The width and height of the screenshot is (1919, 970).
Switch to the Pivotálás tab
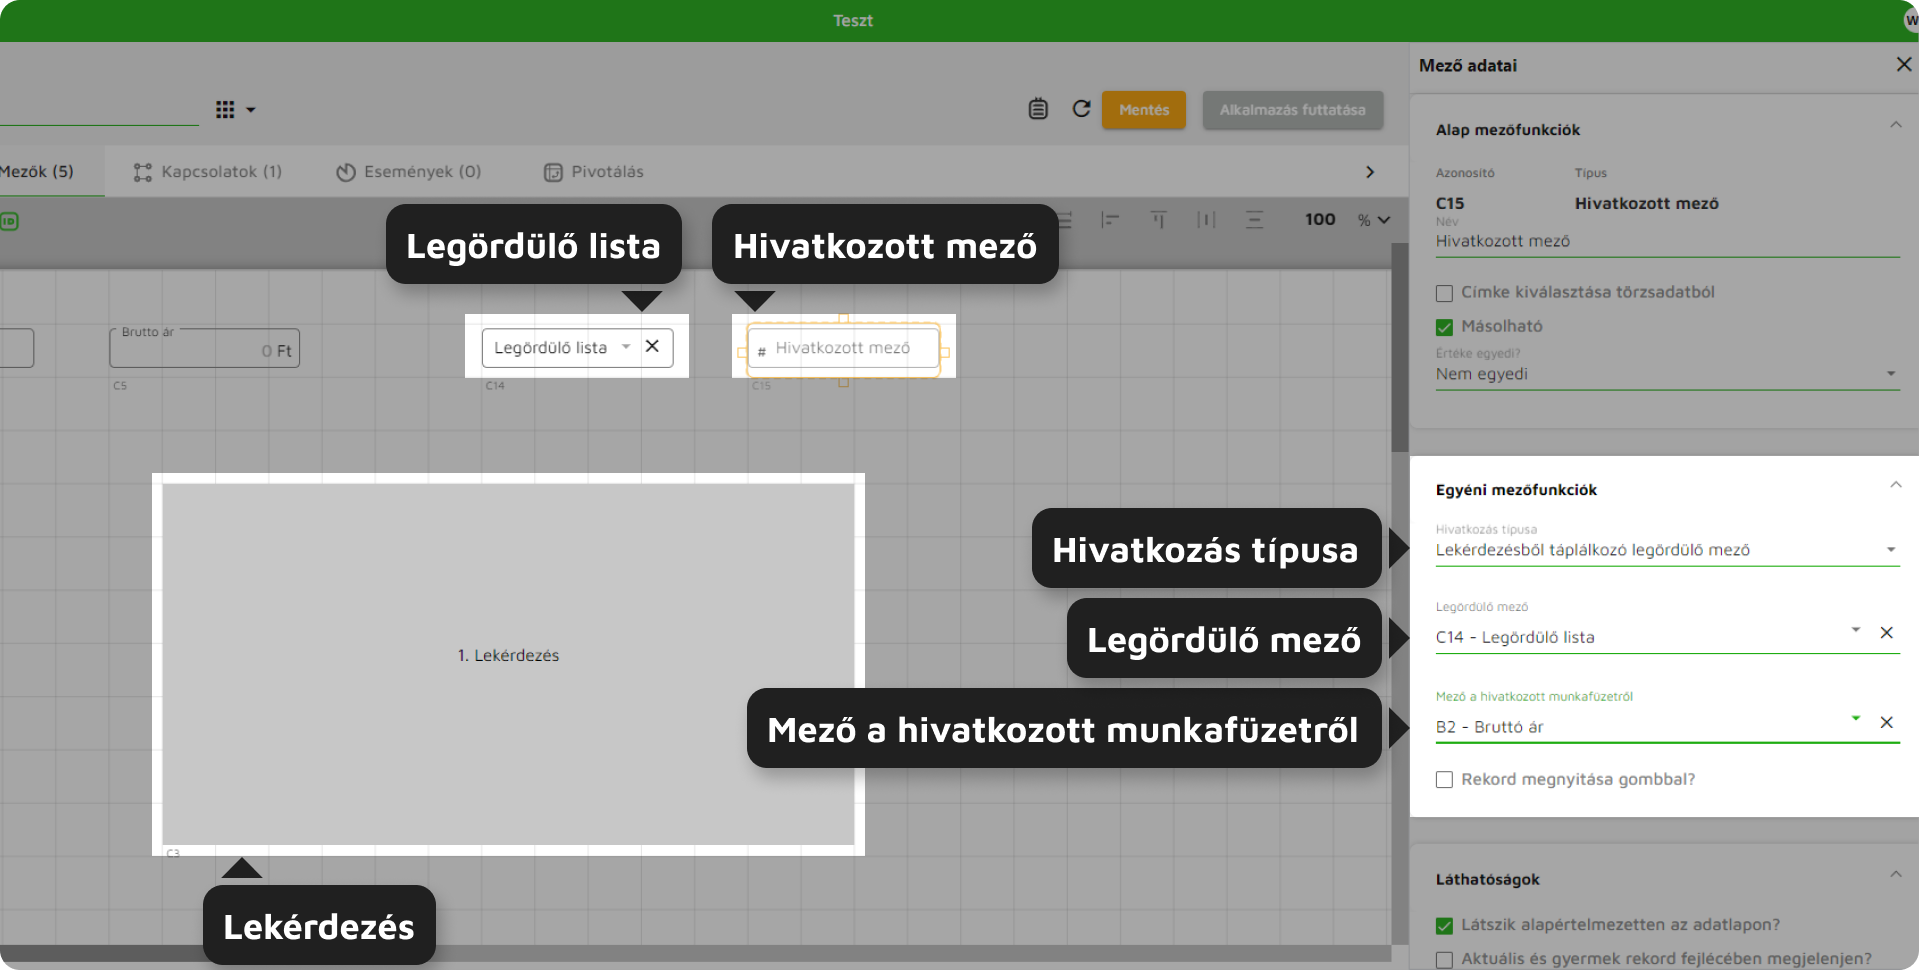point(593,171)
